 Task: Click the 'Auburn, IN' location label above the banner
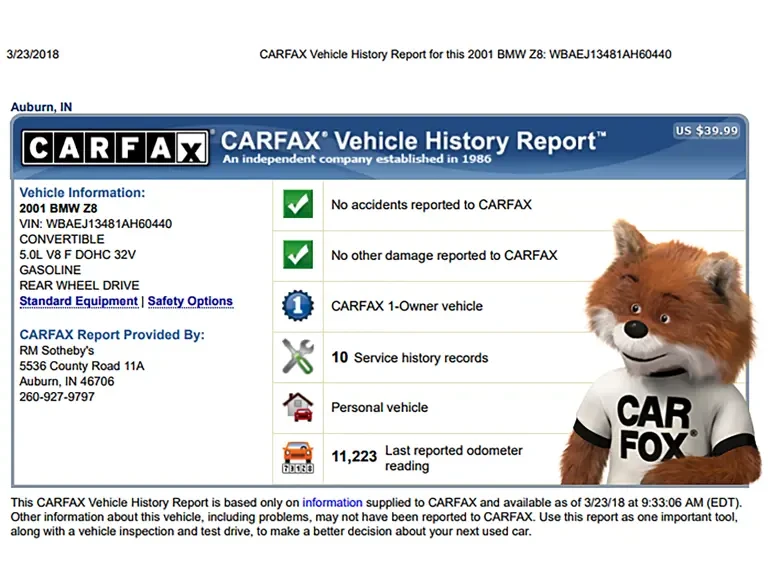[42, 107]
